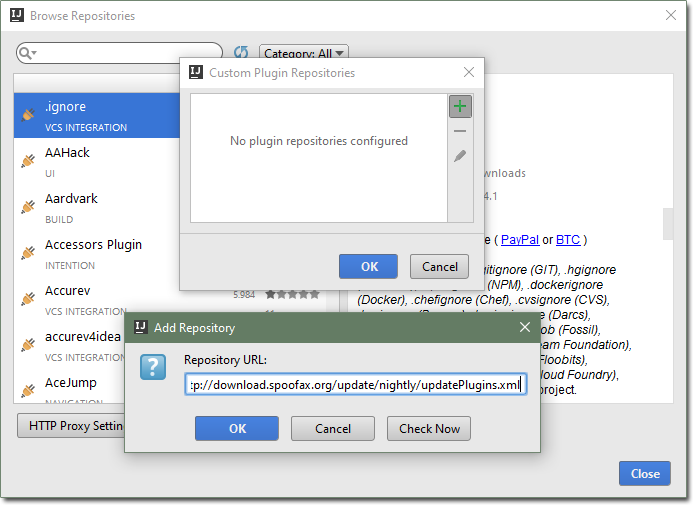Select the AAHack plugin row
The height and width of the screenshot is (505, 693).
tap(97, 161)
